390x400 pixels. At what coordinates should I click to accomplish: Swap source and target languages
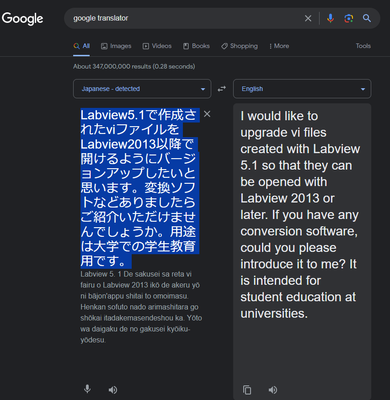point(222,89)
